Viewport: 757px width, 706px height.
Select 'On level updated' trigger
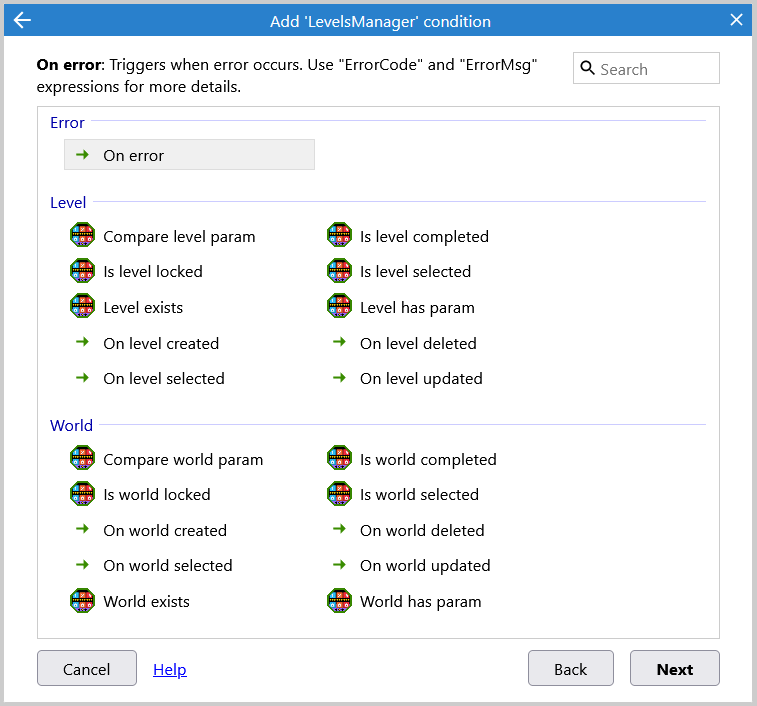[420, 378]
